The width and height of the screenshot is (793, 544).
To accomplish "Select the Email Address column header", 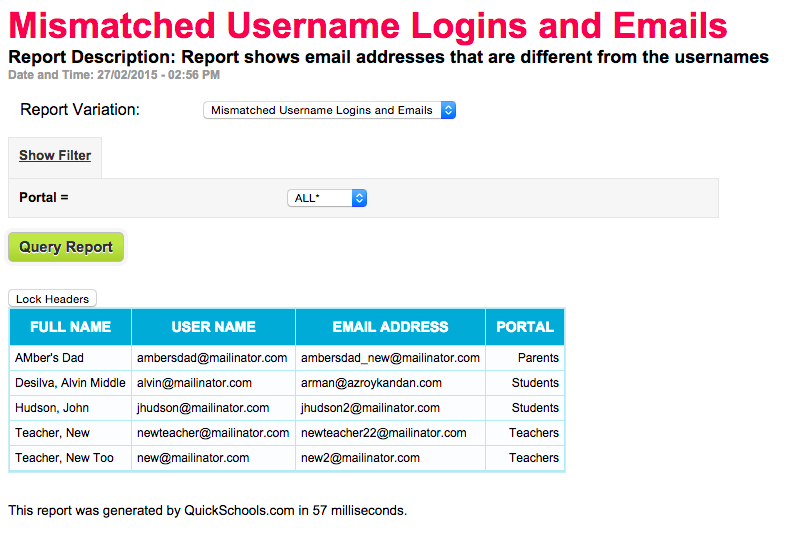I will (390, 327).
